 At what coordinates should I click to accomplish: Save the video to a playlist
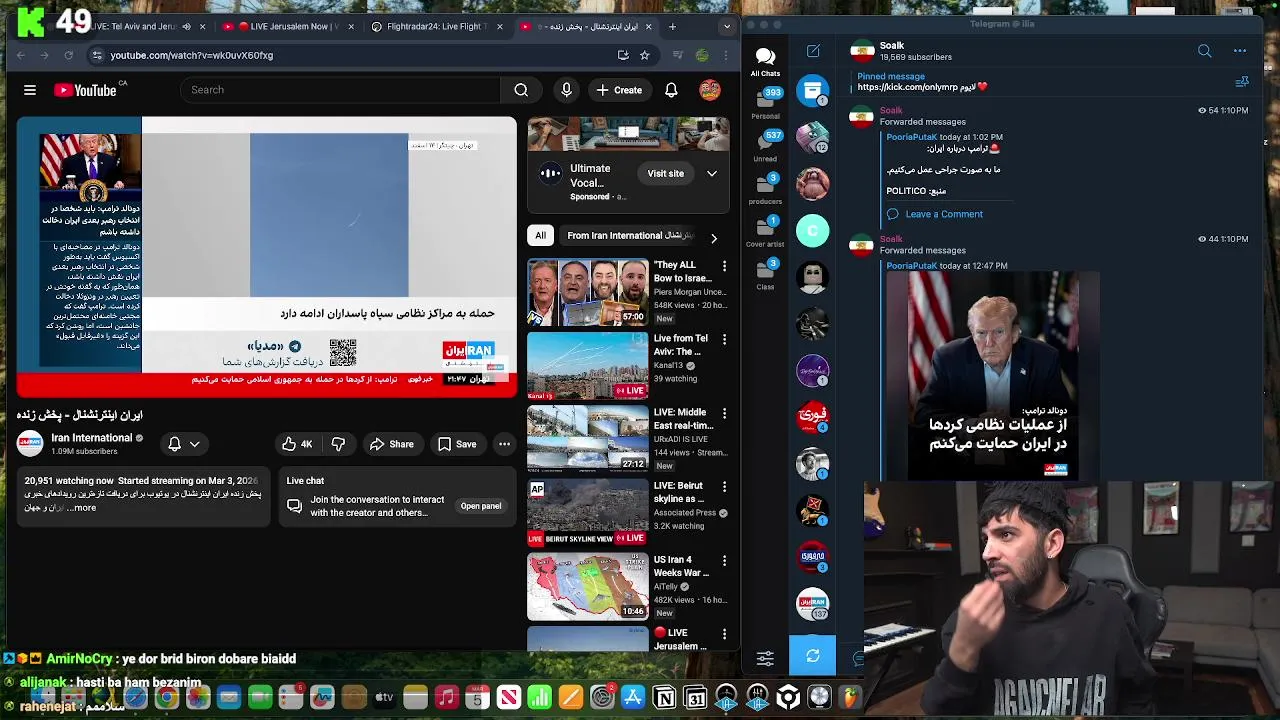[457, 444]
